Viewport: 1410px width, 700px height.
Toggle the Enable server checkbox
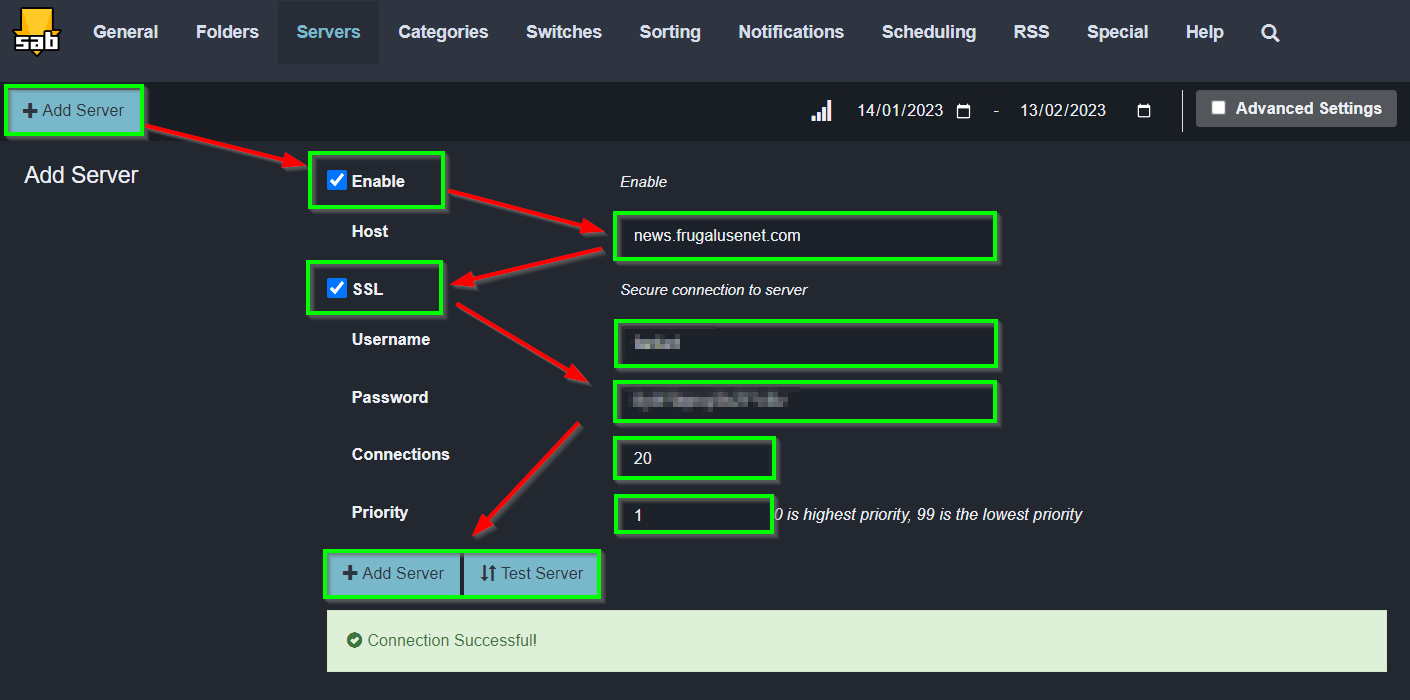pyautogui.click(x=337, y=181)
